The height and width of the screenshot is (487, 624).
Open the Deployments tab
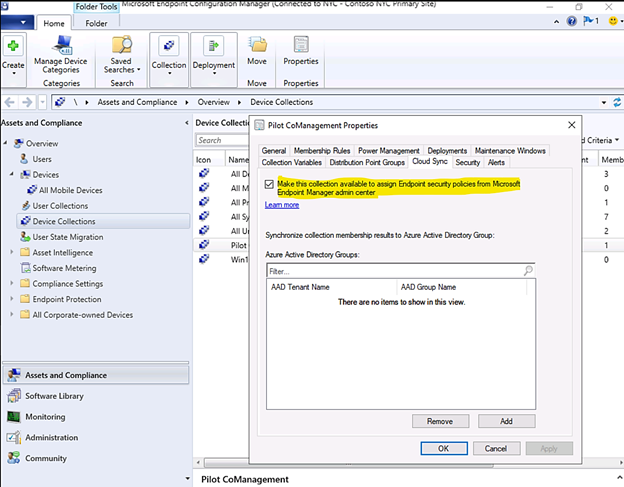click(x=447, y=151)
